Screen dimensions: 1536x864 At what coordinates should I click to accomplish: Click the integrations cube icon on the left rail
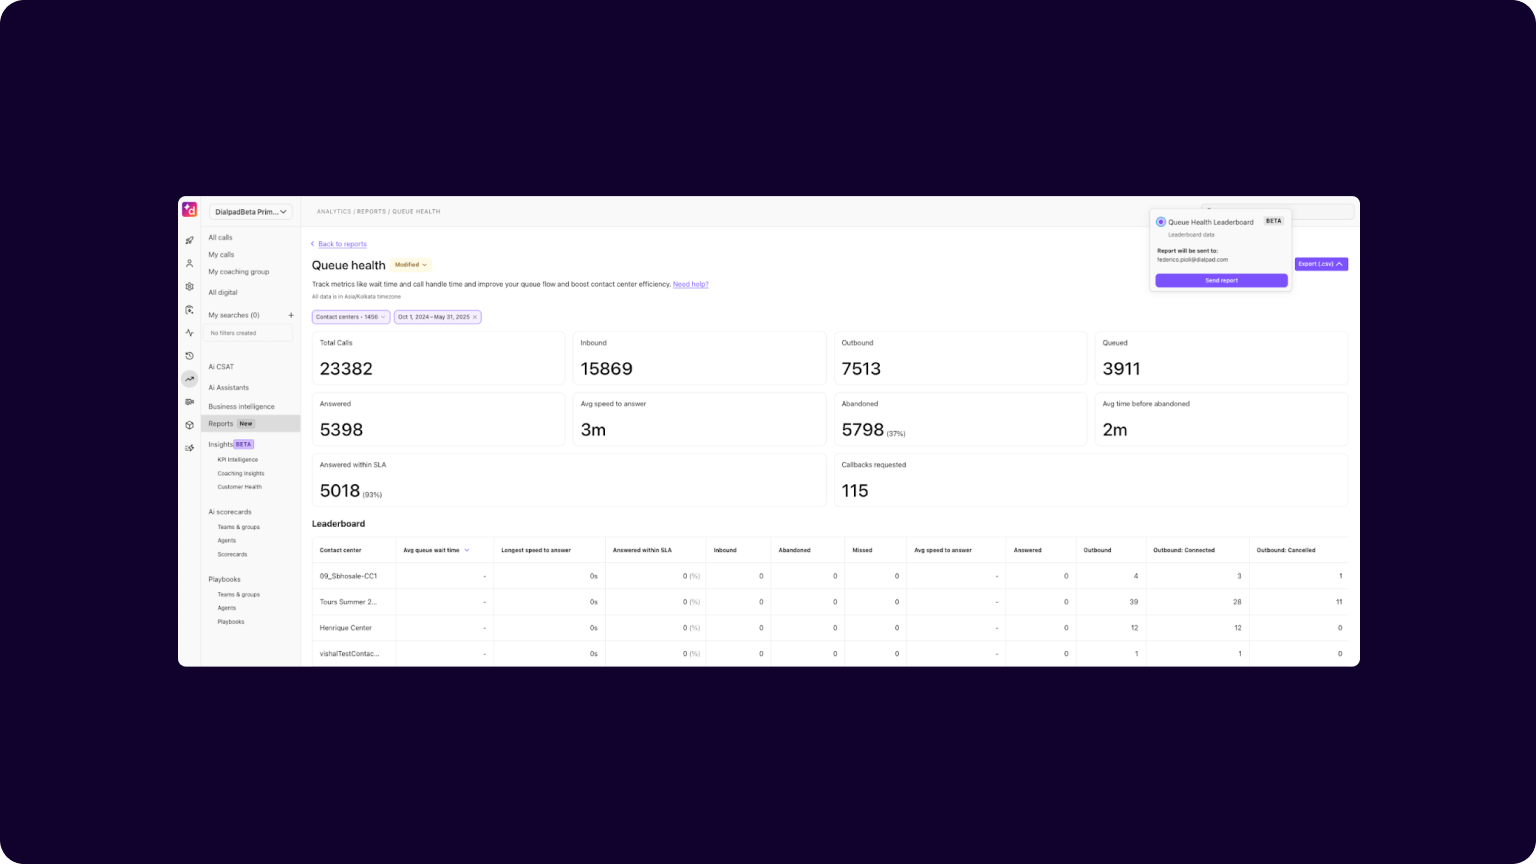[189, 425]
